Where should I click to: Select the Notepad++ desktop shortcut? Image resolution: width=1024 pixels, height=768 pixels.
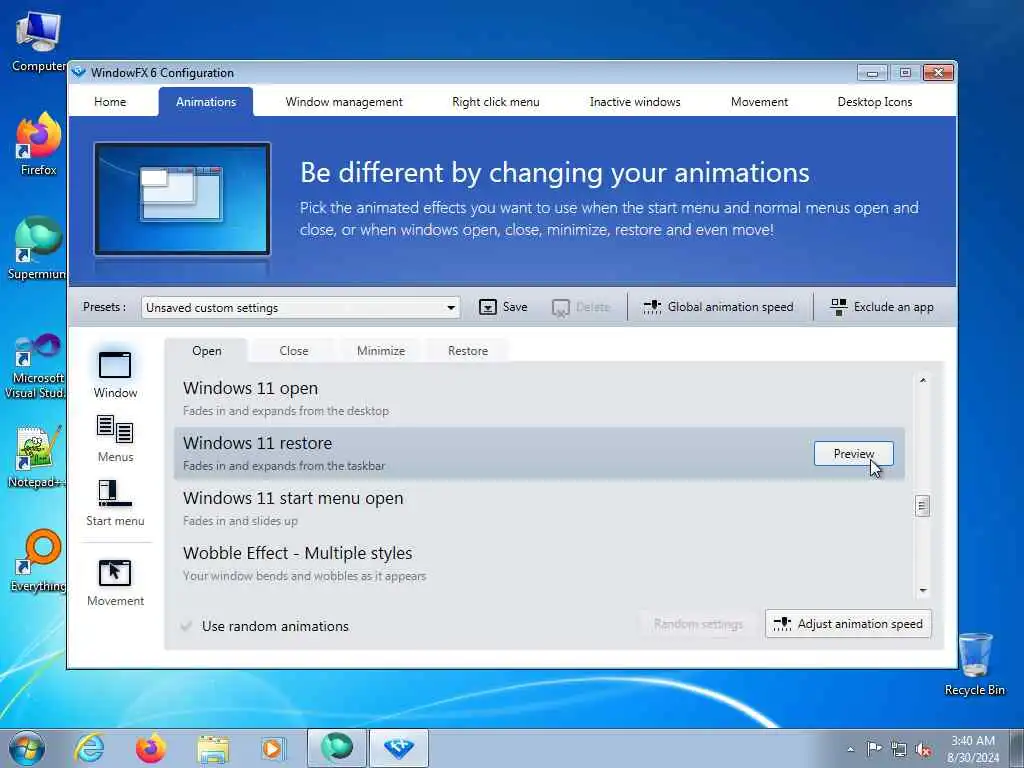tap(37, 457)
